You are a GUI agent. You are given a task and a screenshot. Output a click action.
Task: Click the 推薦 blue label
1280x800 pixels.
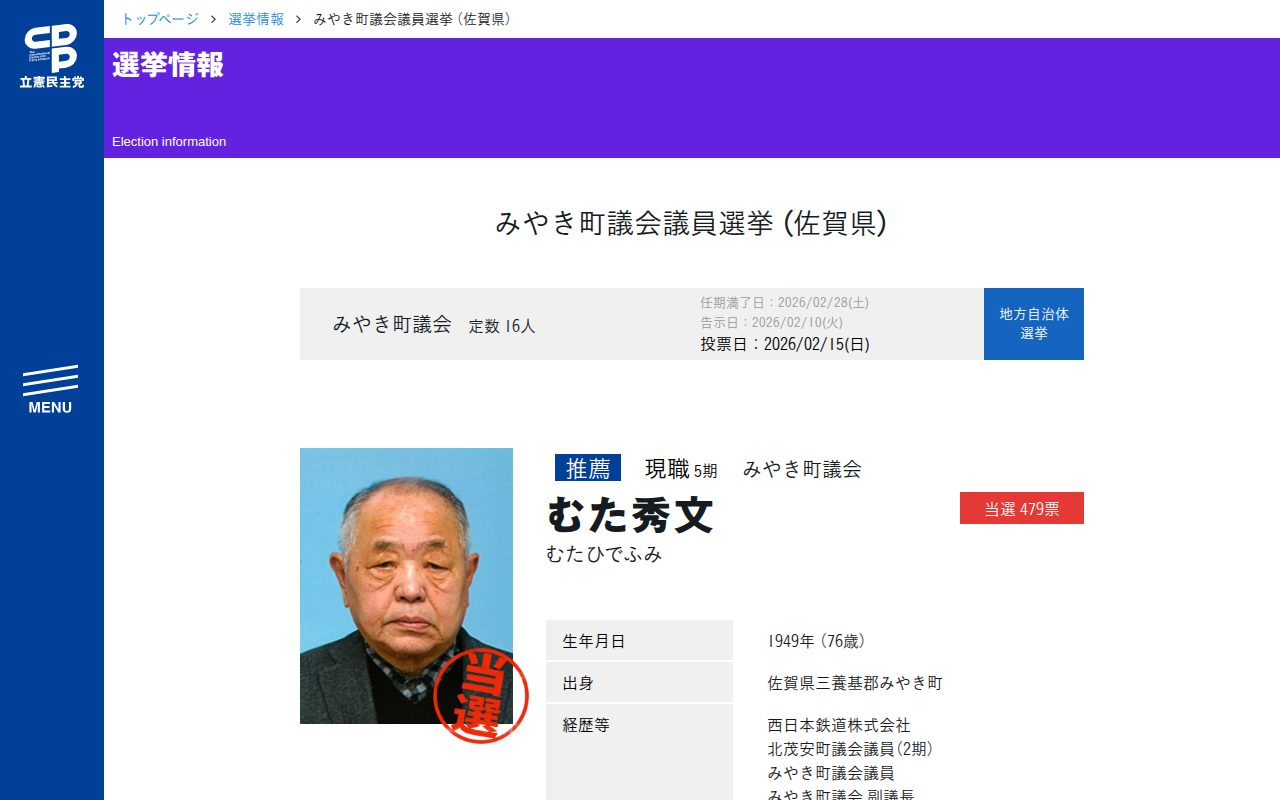coord(588,468)
